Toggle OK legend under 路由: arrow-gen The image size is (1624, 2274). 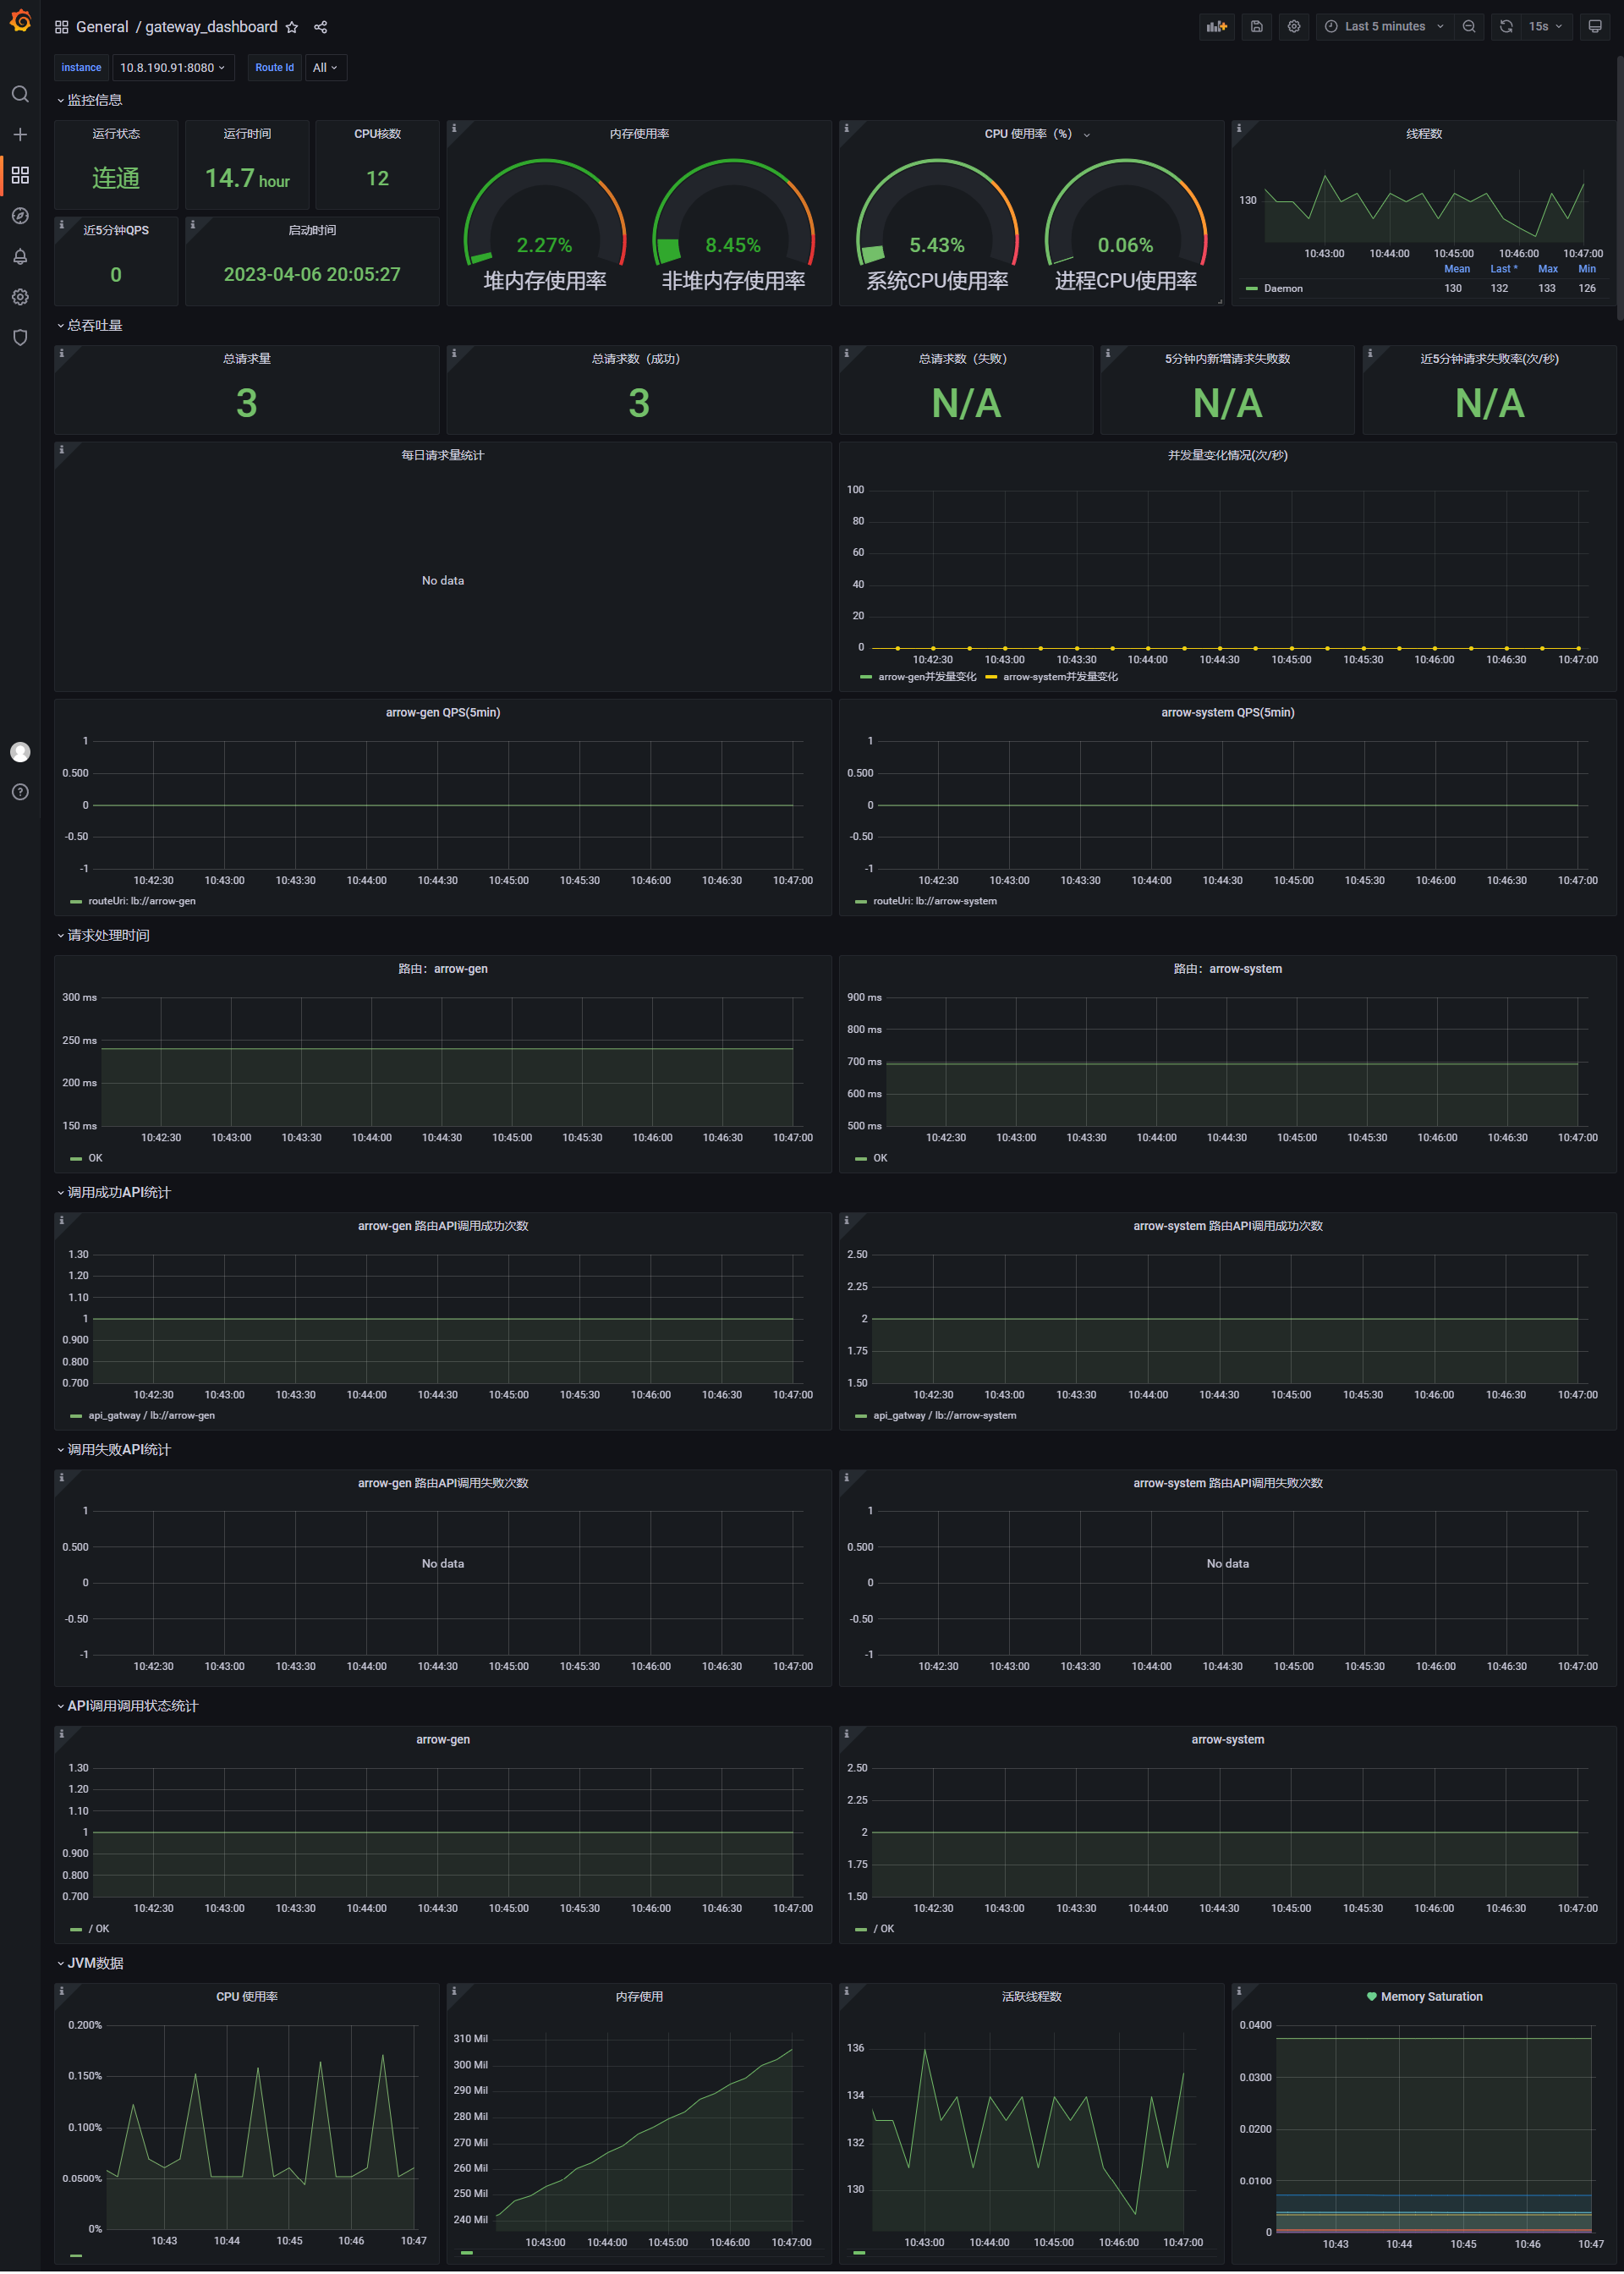[96, 1159]
